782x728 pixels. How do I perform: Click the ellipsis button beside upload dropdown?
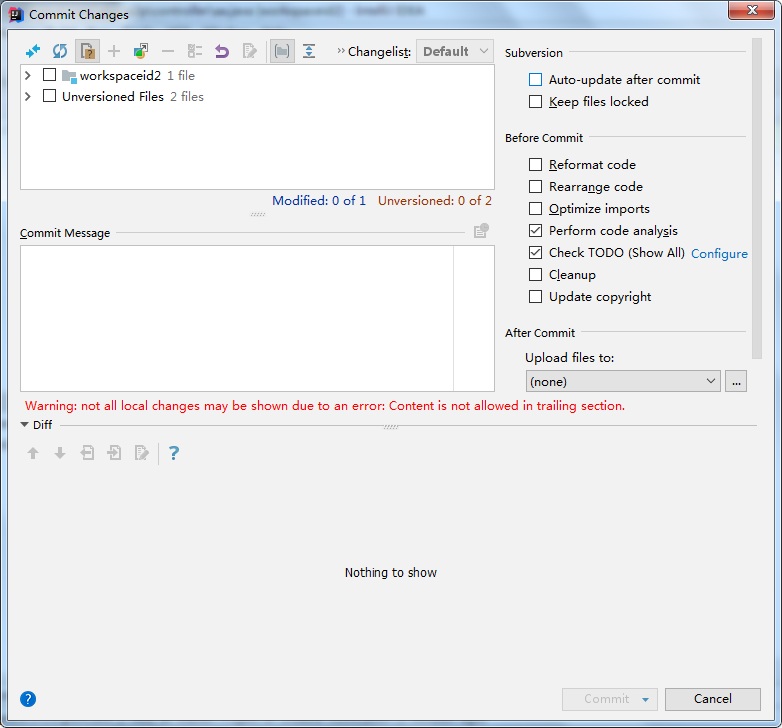pyautogui.click(x=736, y=381)
